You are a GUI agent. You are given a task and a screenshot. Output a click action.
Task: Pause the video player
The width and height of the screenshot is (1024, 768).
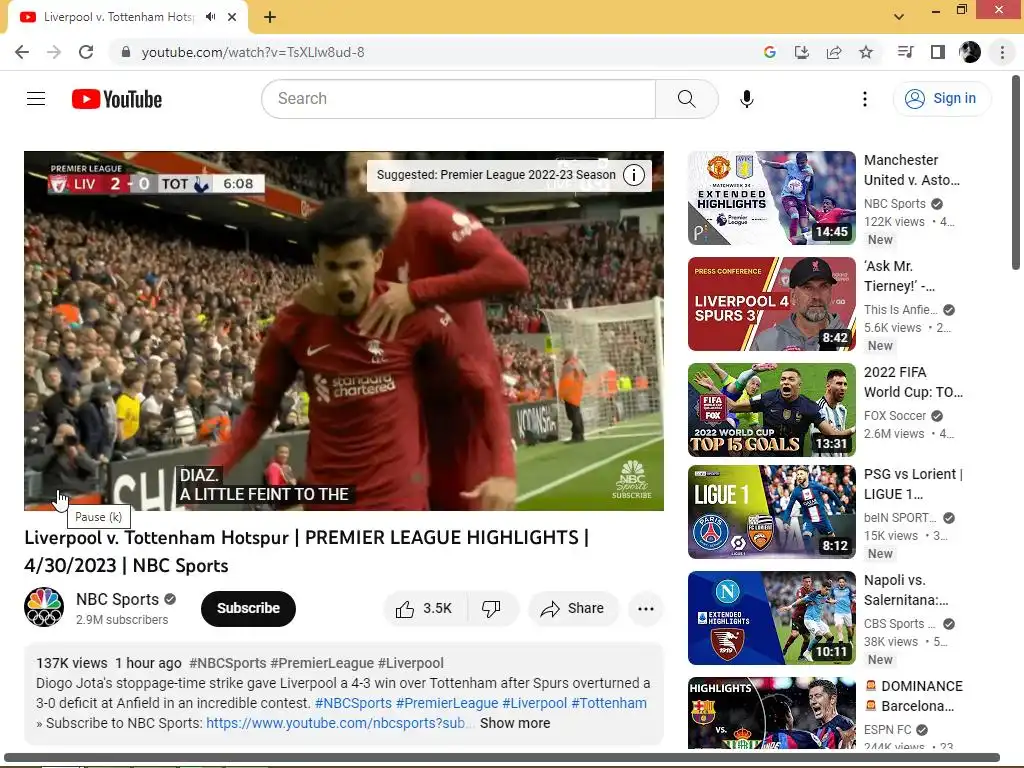(59, 500)
